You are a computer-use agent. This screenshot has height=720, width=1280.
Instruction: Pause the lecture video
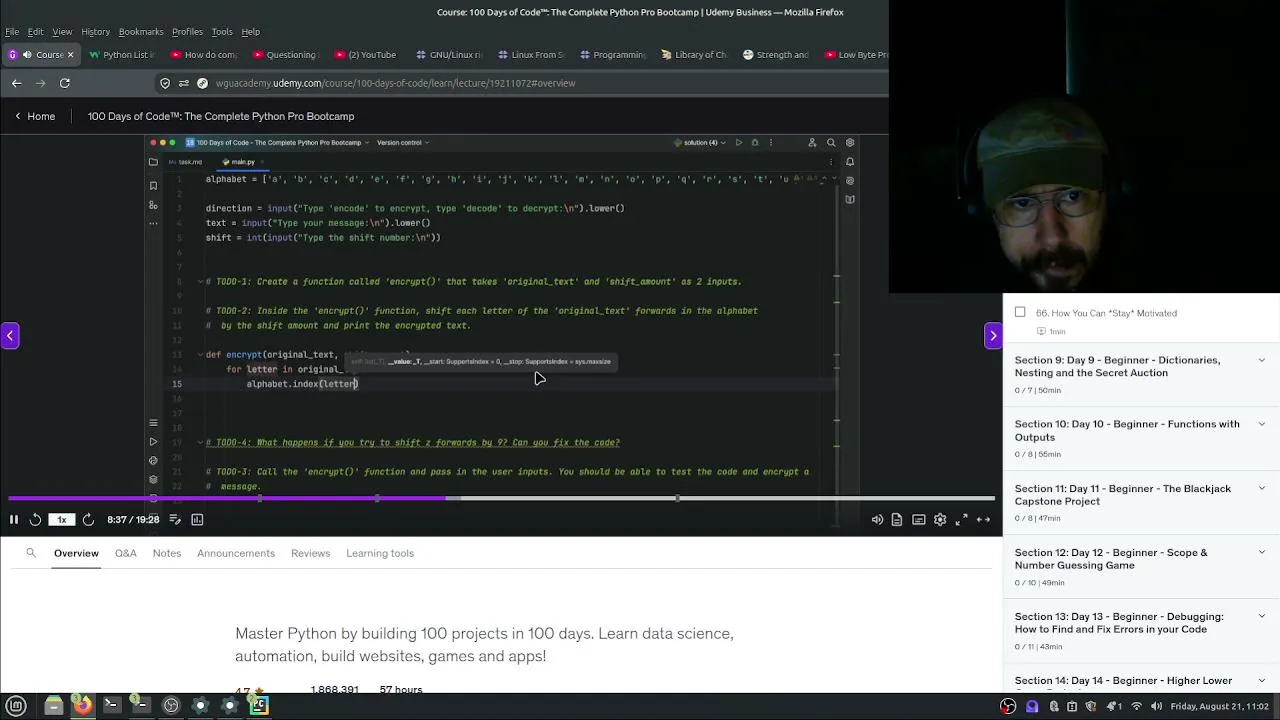[x=14, y=519]
